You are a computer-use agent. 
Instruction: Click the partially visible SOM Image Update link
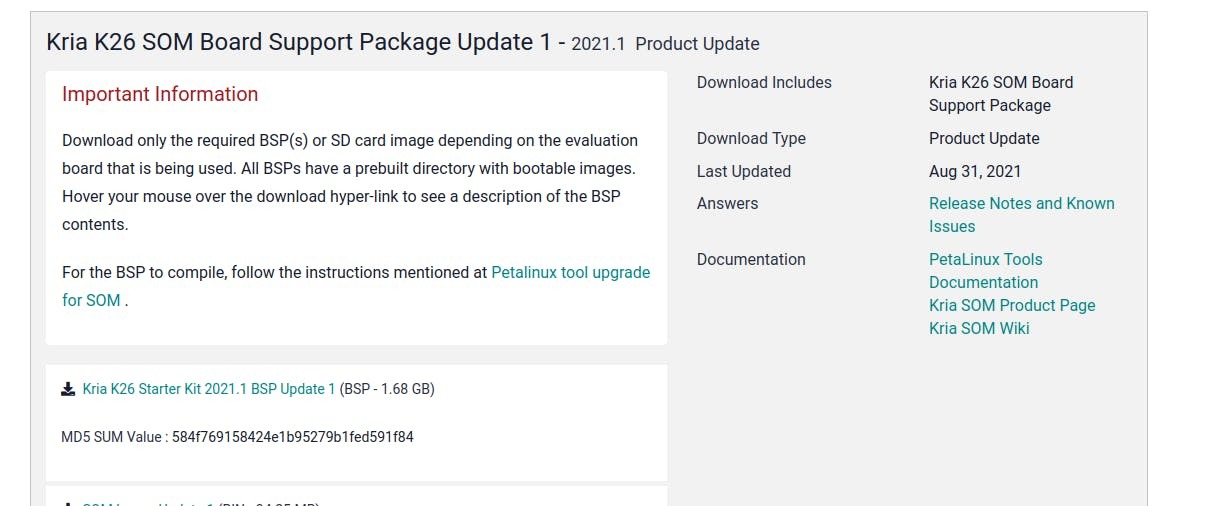(x=147, y=504)
